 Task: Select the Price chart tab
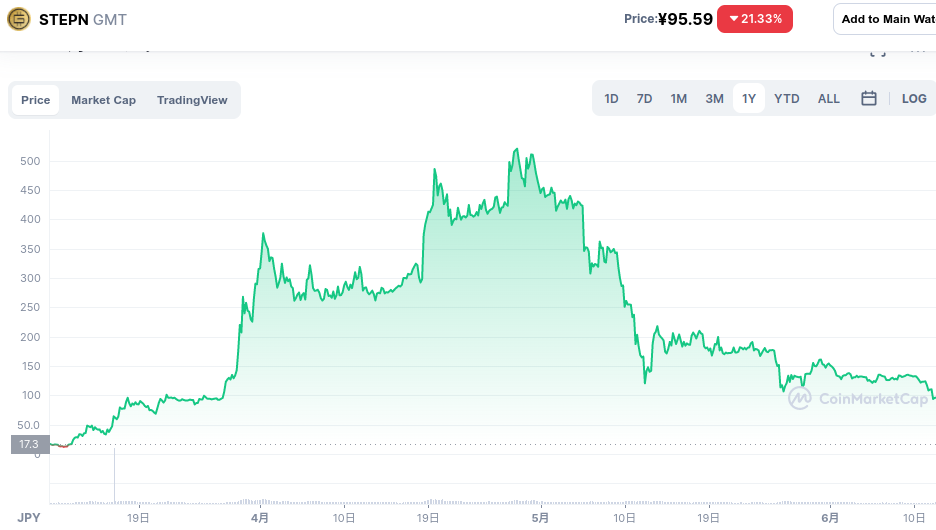tap(36, 100)
